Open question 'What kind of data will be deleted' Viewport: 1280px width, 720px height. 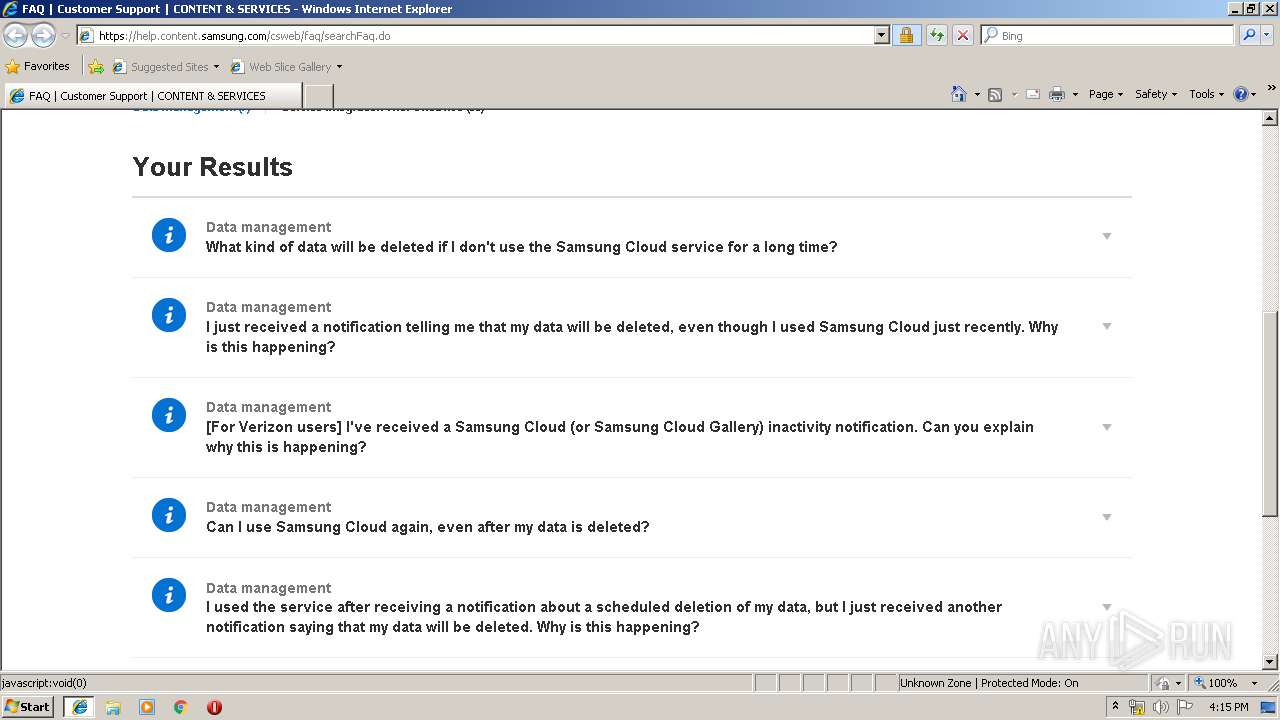521,247
